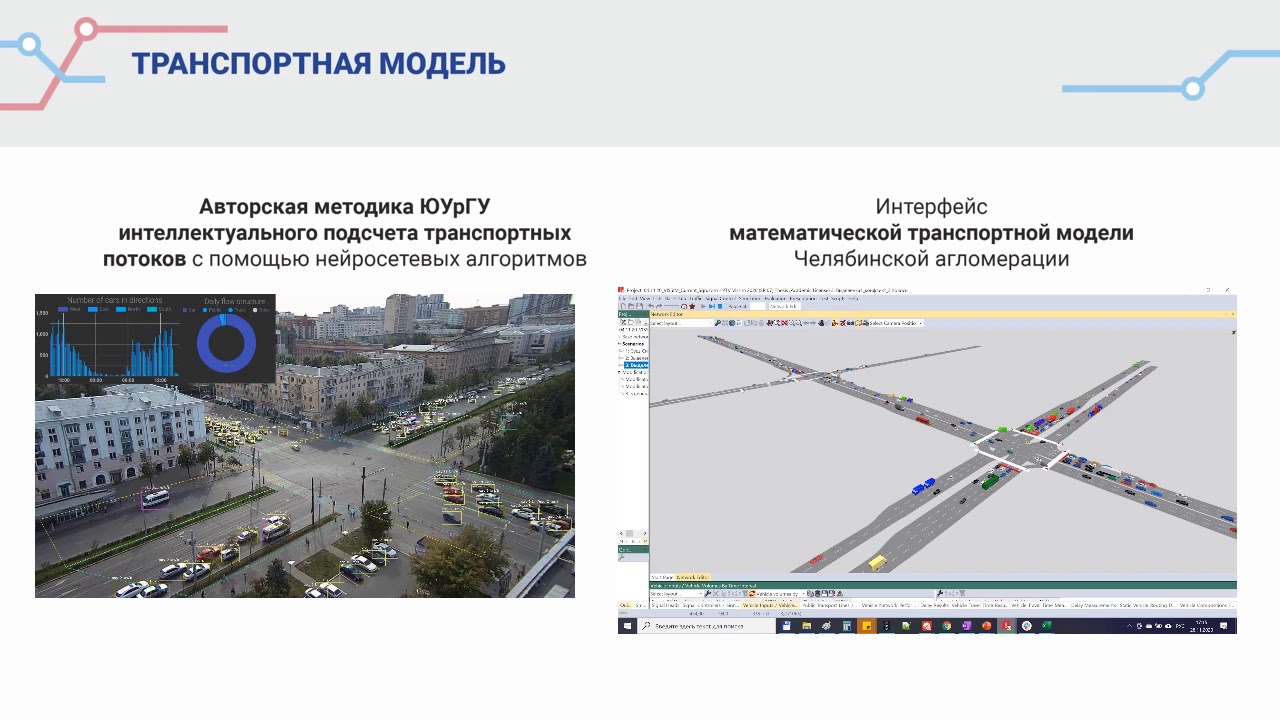Select the Scenarios node in the project tree
1280x720 pixels.
634,343
